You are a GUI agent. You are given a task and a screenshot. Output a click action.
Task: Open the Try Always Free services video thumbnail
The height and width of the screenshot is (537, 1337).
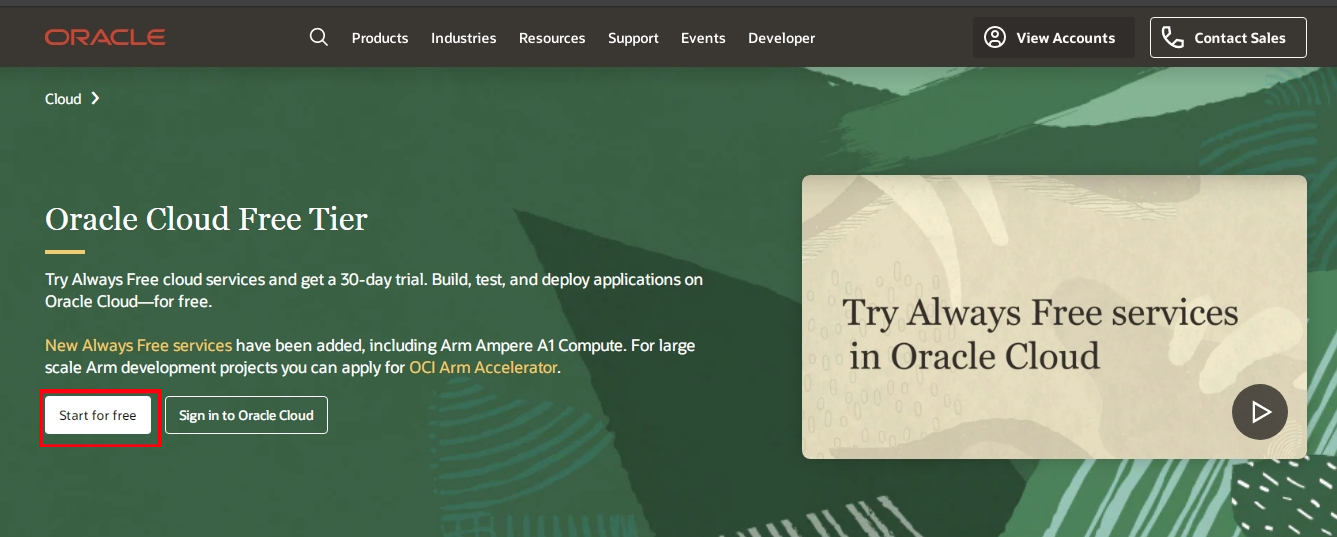point(1054,317)
